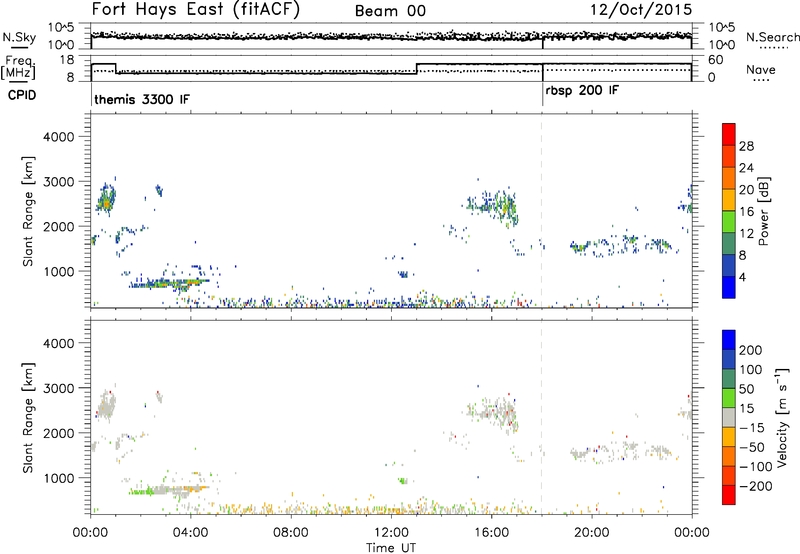Click the '-50' label on Velocity colorbar
This screenshot has width=800, height=554.
(x=752, y=447)
